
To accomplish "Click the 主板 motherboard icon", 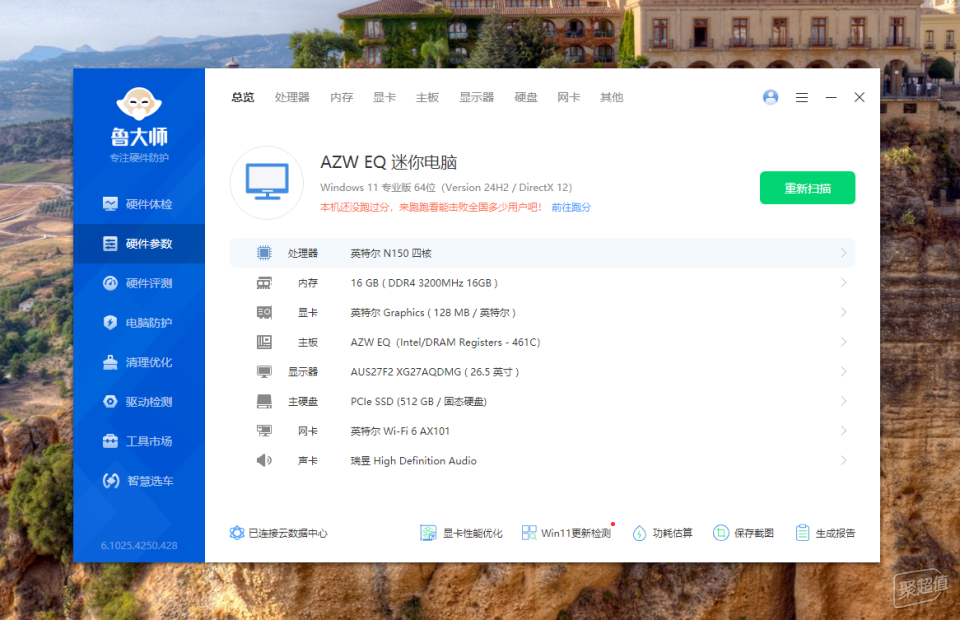I will (x=264, y=342).
